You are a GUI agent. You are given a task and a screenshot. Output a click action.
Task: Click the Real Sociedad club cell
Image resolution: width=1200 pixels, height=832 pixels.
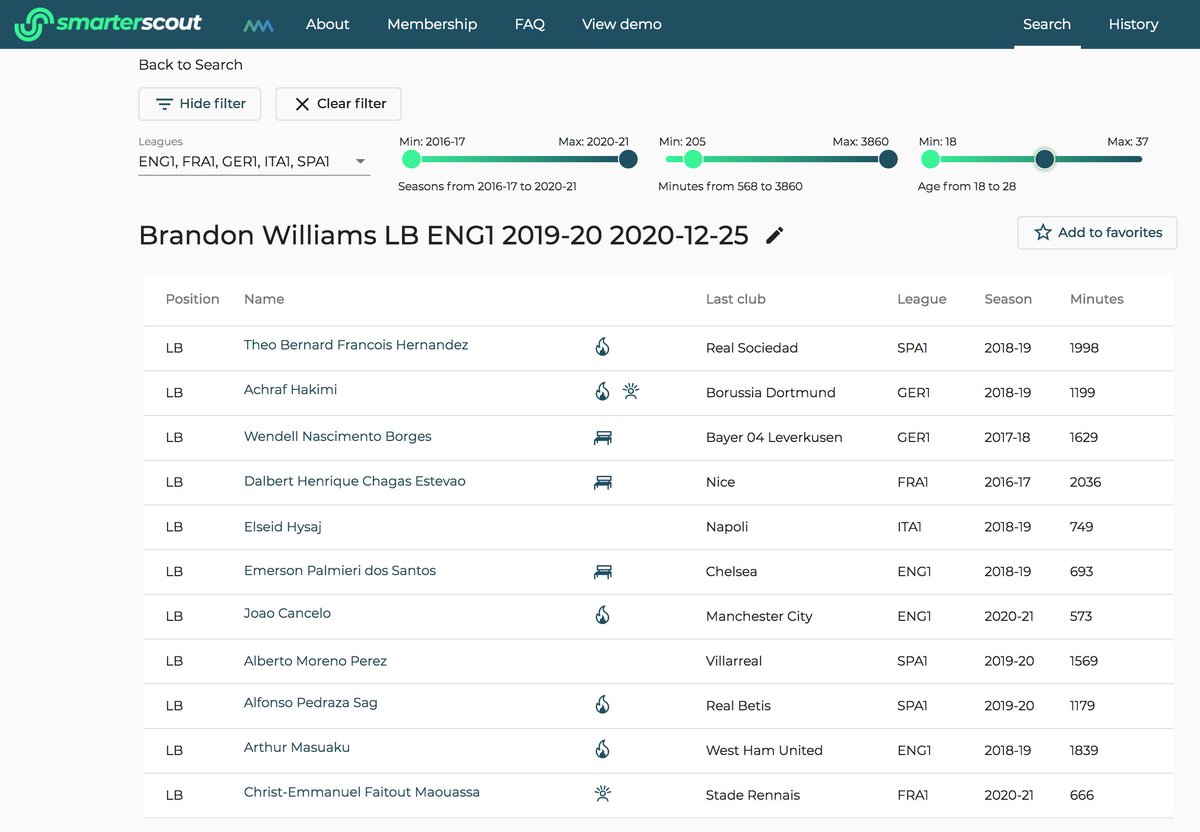[x=752, y=348]
